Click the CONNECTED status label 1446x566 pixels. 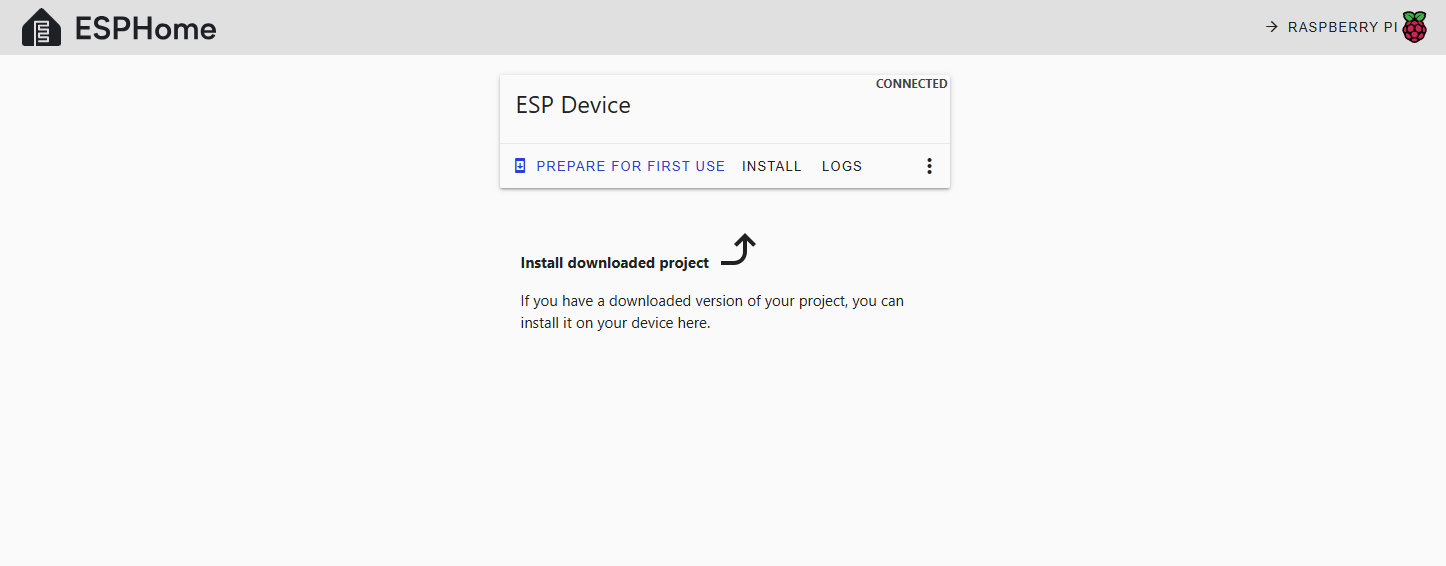(911, 84)
